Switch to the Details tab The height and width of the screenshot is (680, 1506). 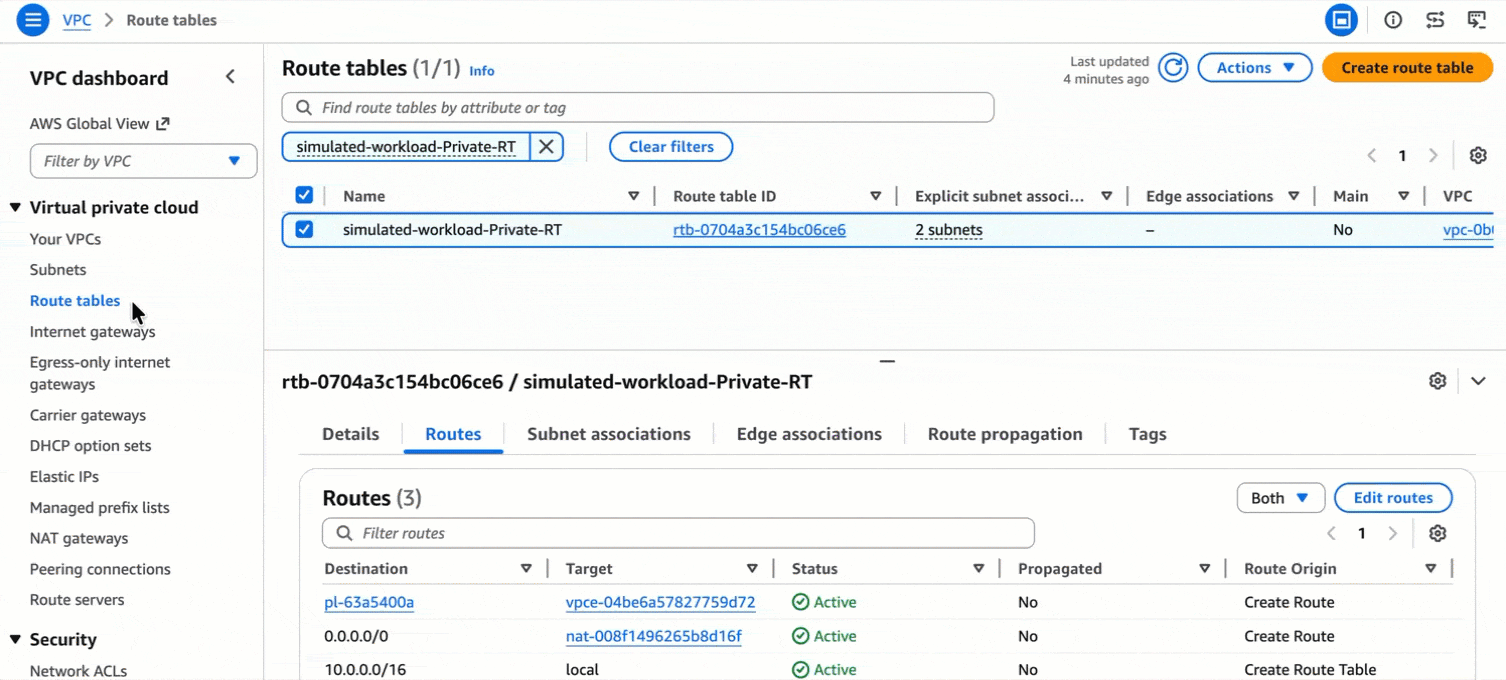click(350, 434)
